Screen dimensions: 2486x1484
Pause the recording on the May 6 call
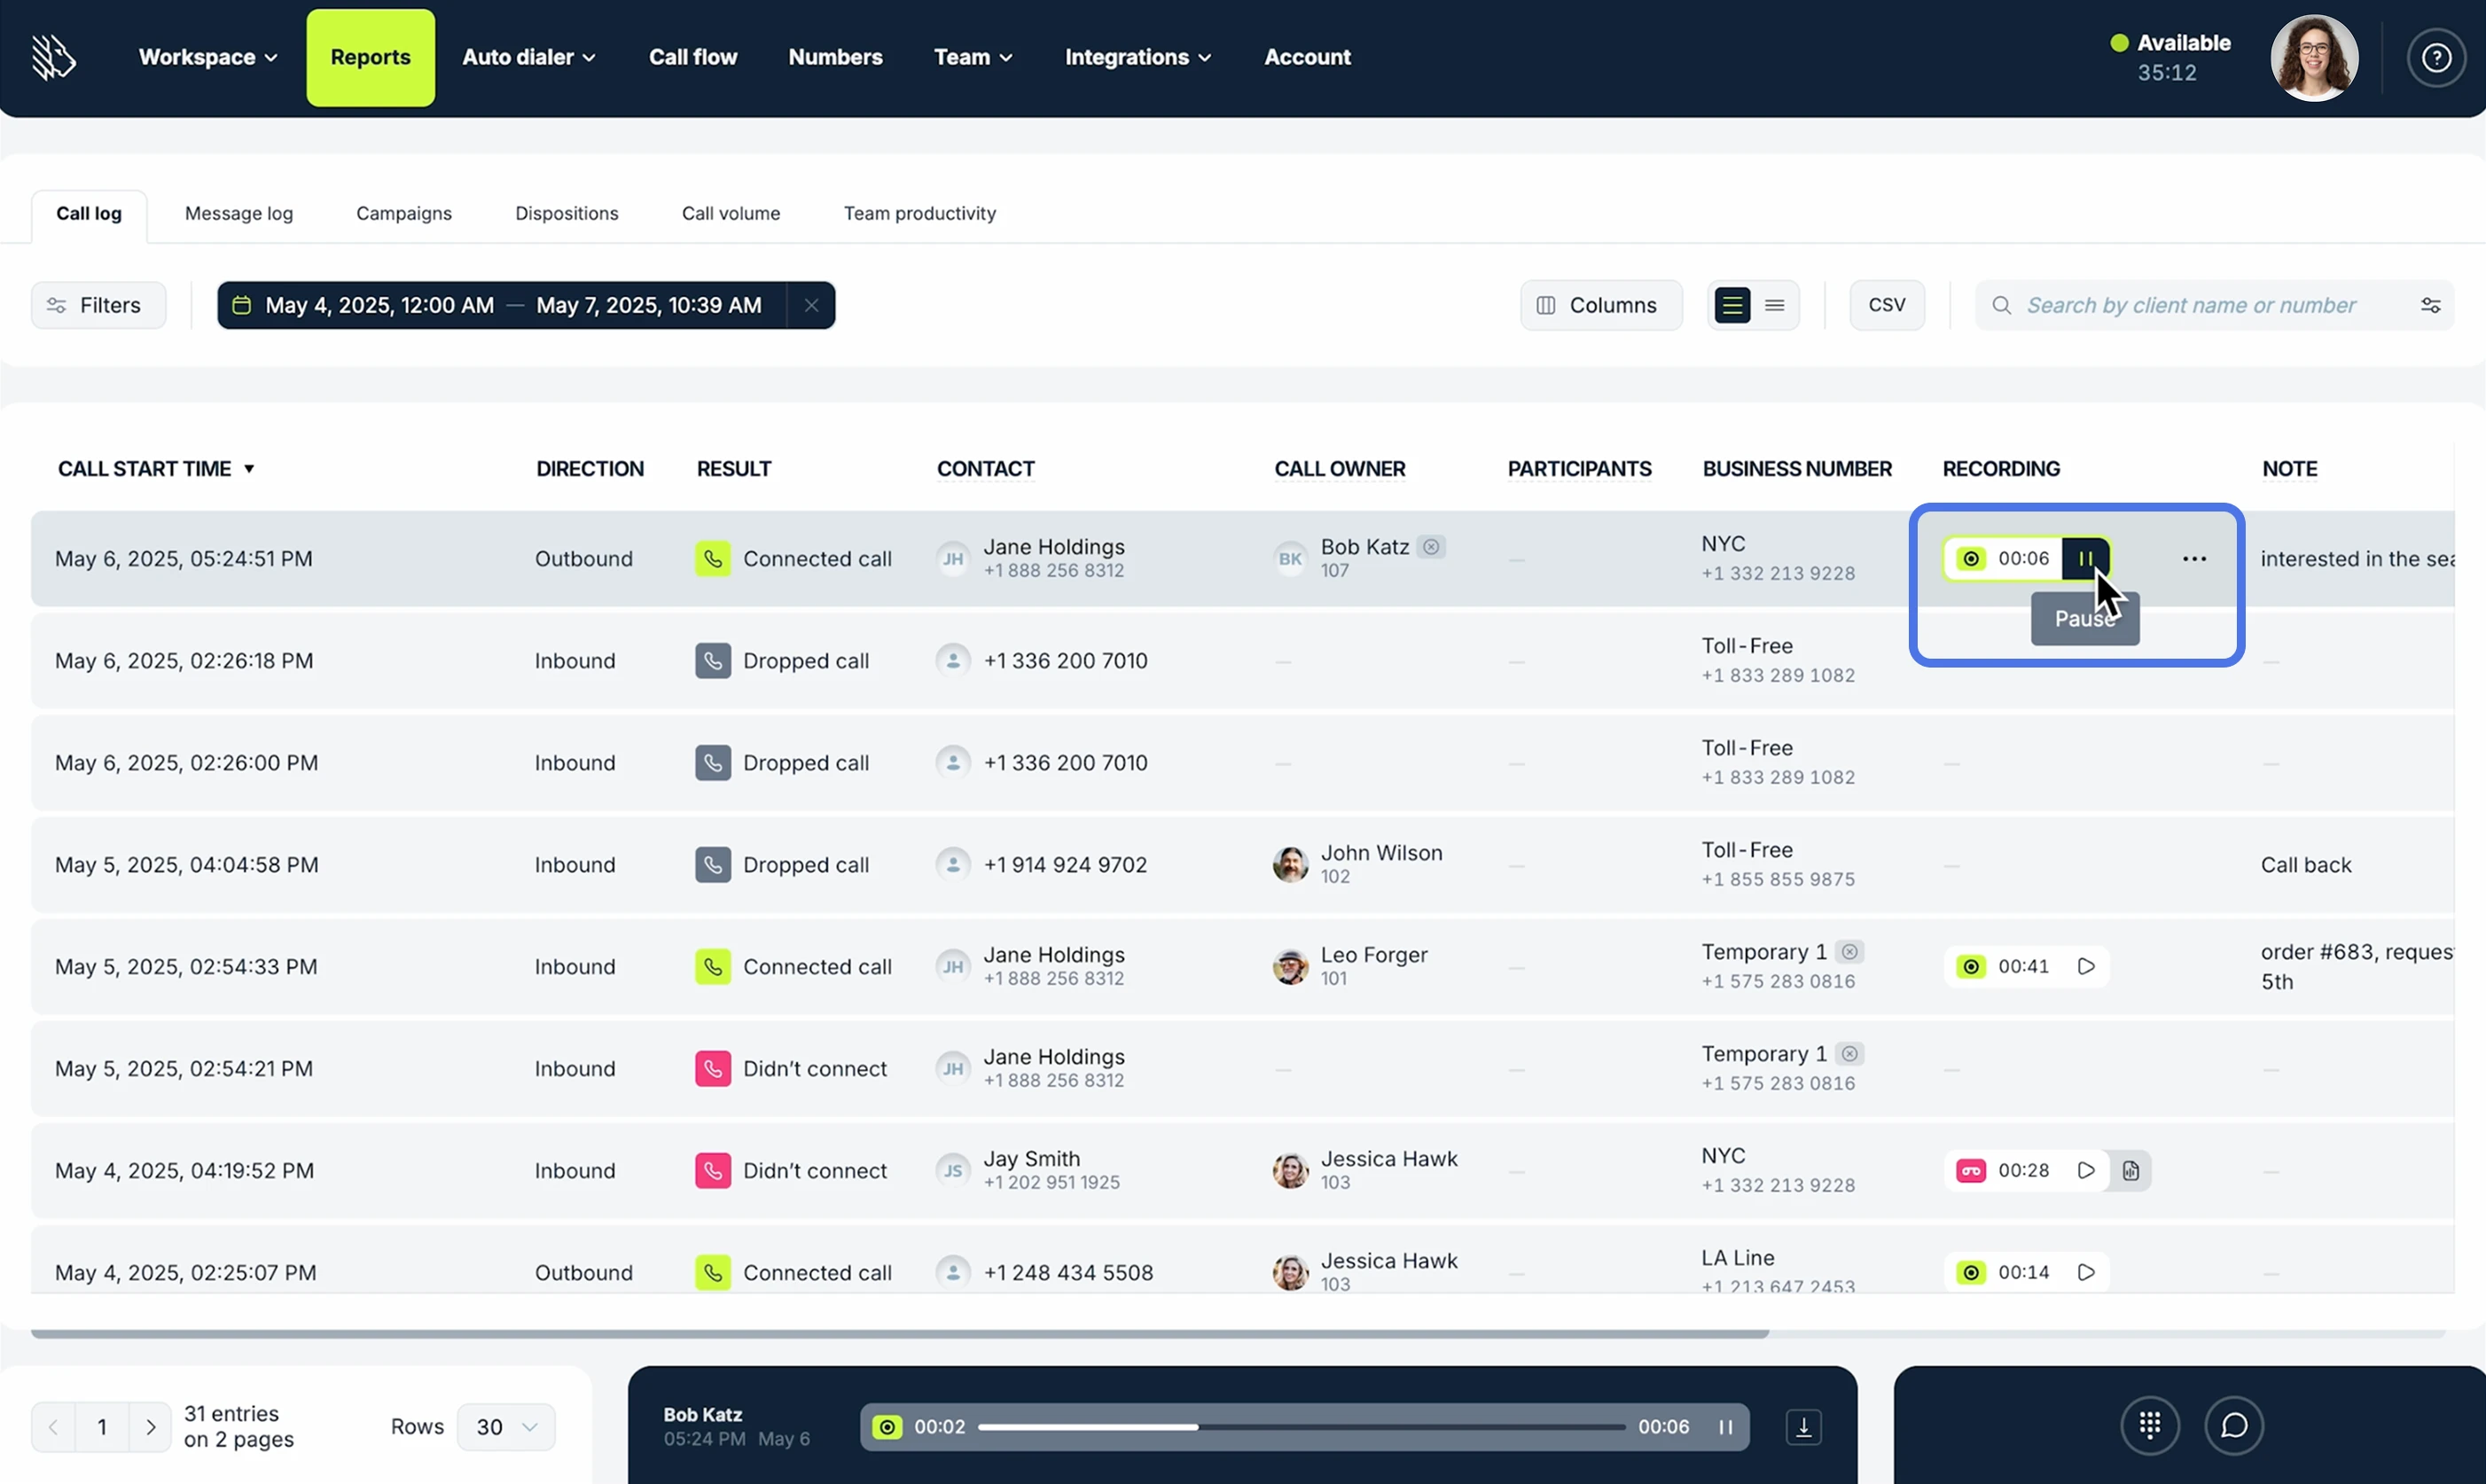[x=2086, y=558]
